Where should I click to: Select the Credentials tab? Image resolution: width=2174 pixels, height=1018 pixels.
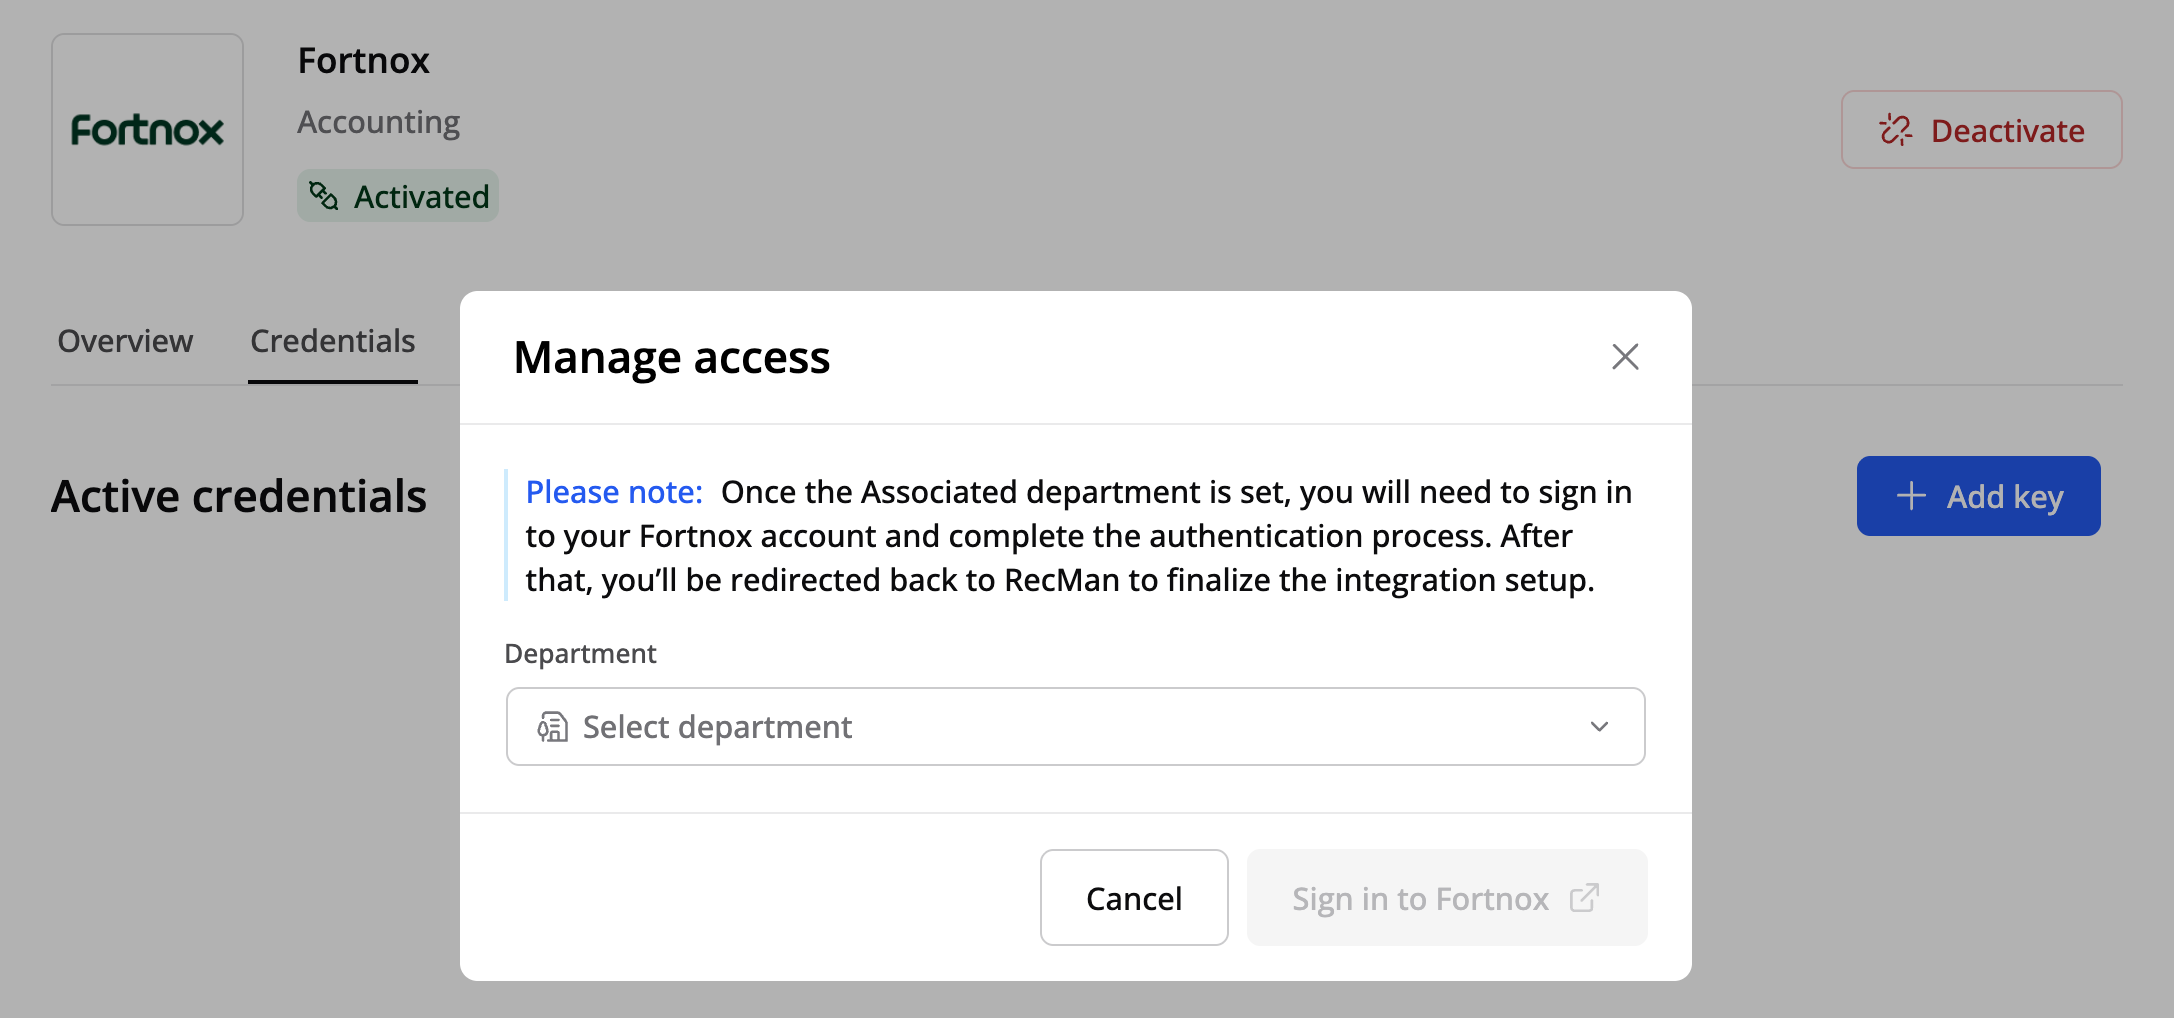332,341
